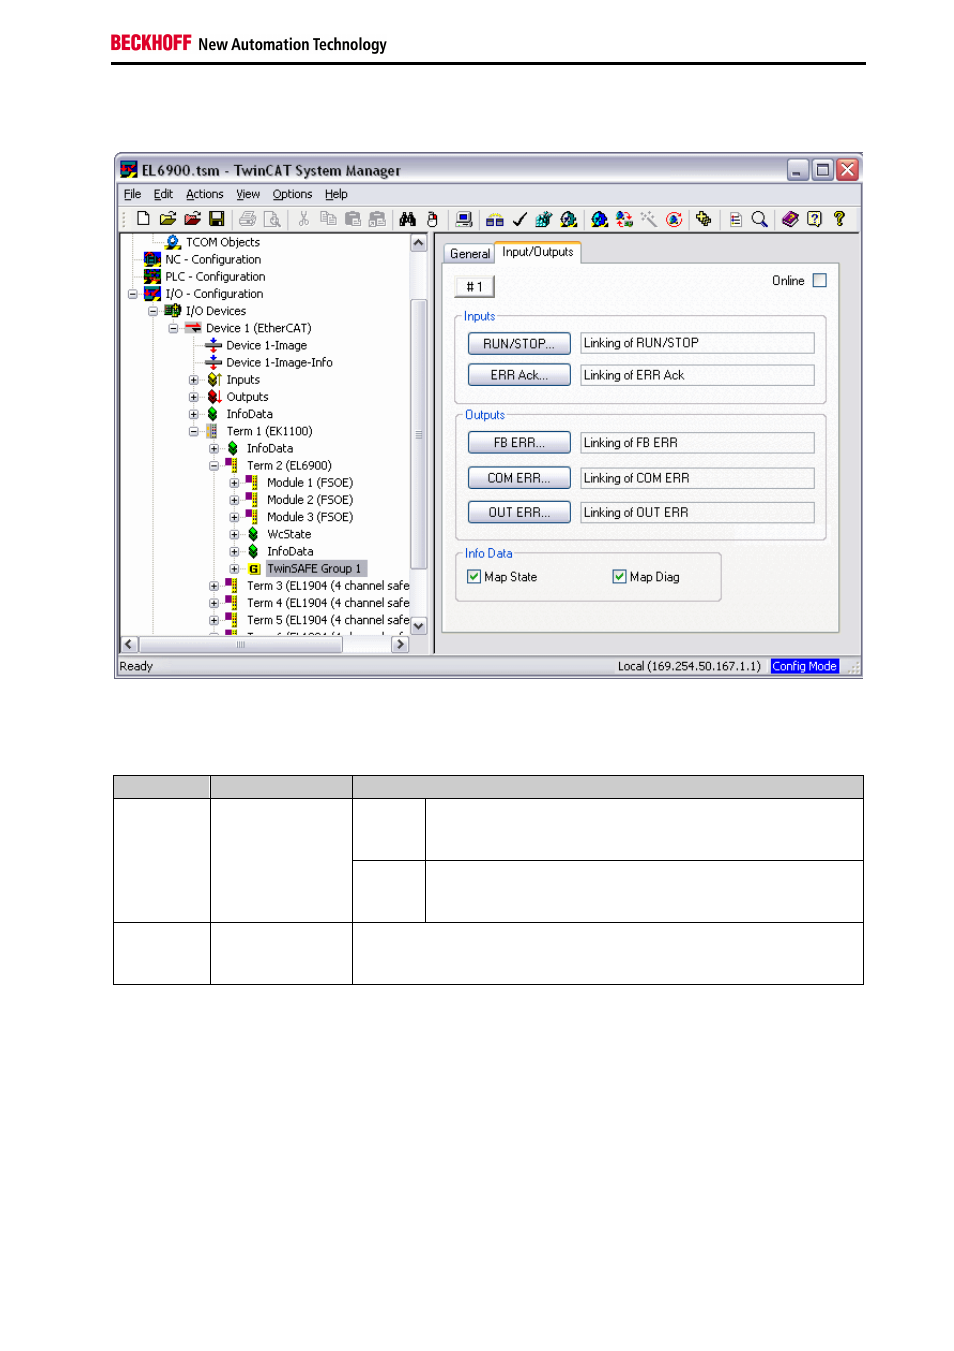Image resolution: width=954 pixels, height=1351 pixels.
Task: Click the tree vertical scrollbar thumb
Action: [419, 434]
